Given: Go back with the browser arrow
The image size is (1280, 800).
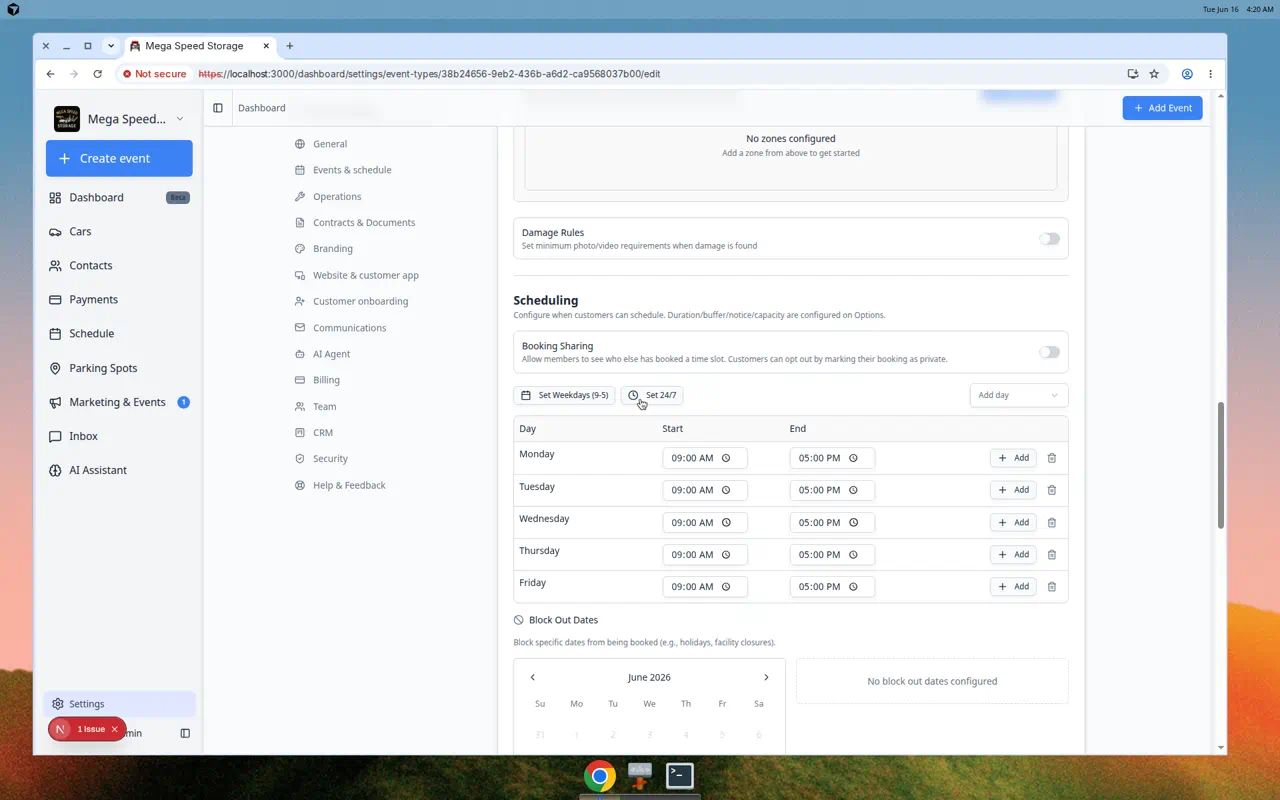Looking at the screenshot, I should (50, 74).
